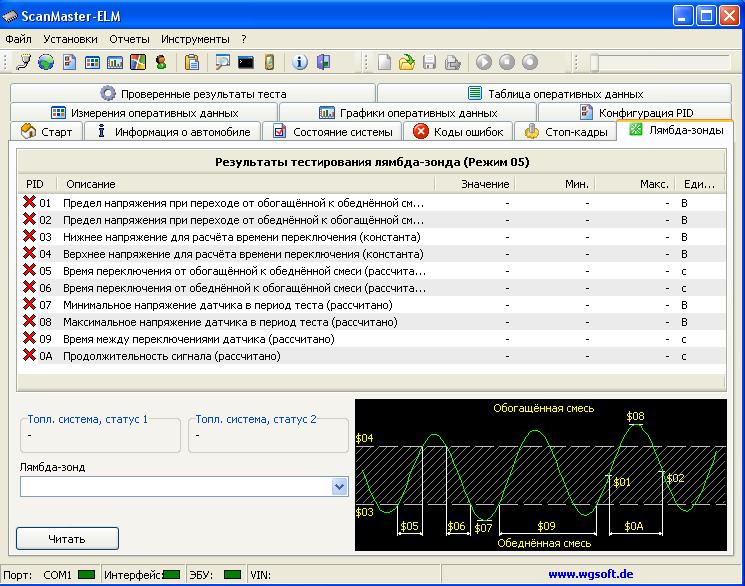Select PID 07 row in the results list
The height and width of the screenshot is (586, 745).
[x=372, y=305]
